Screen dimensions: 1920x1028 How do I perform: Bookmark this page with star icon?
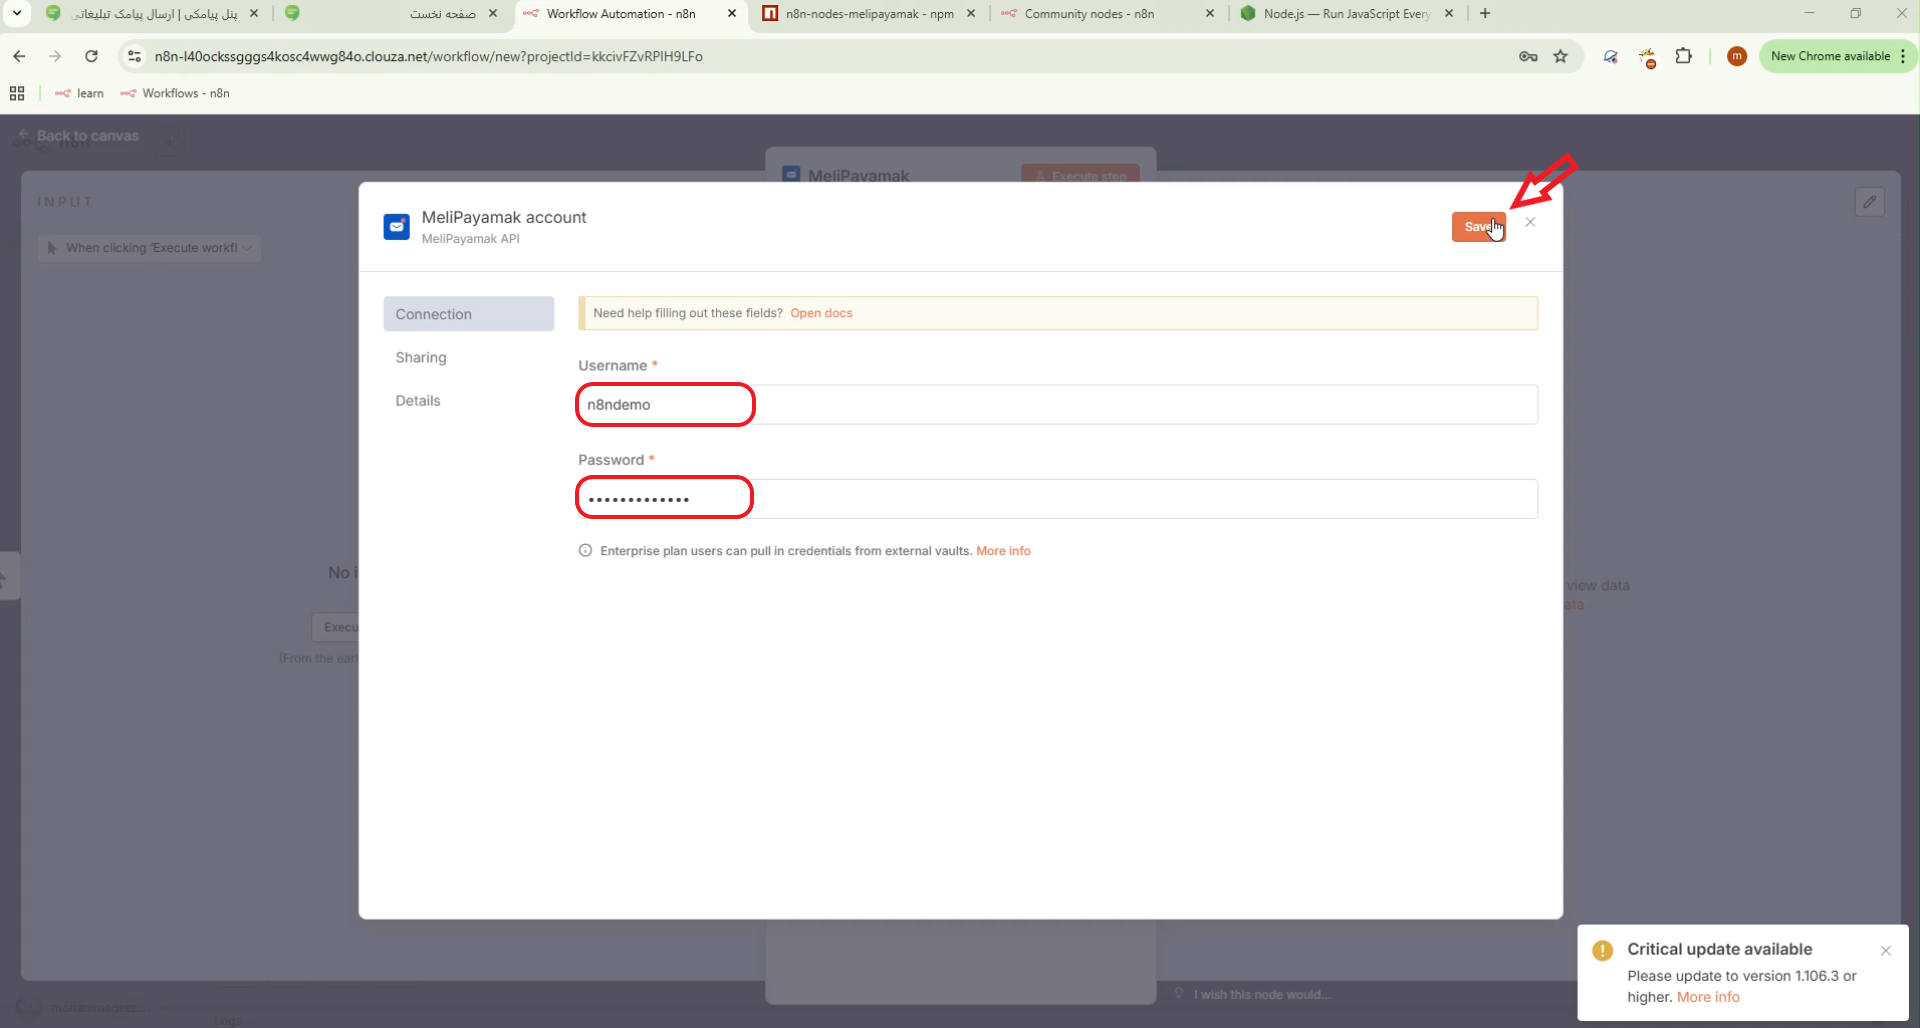click(1560, 56)
